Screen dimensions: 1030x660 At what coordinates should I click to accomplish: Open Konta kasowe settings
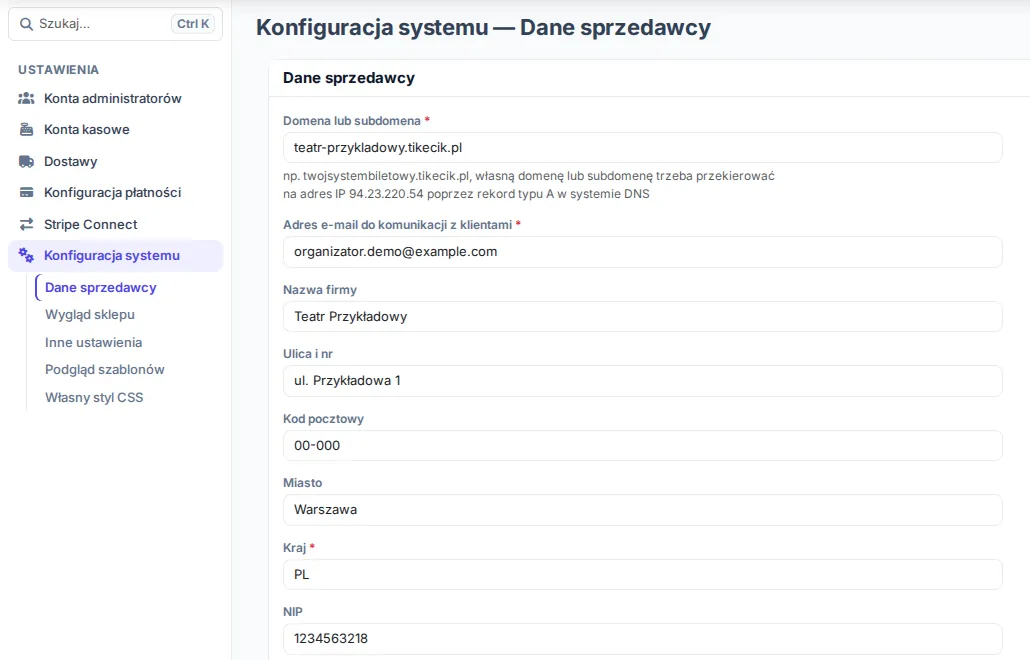click(x=116, y=129)
